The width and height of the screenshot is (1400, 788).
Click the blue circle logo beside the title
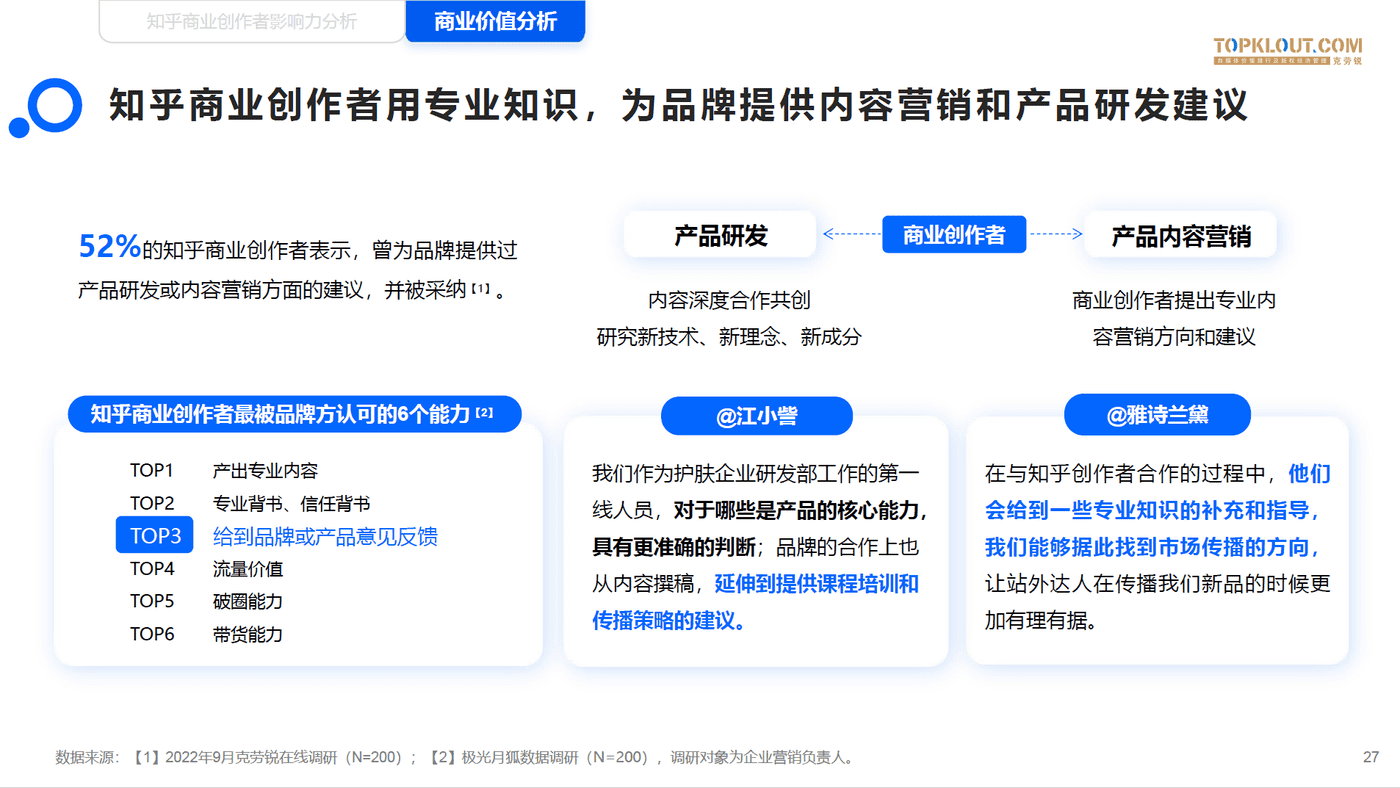(46, 107)
